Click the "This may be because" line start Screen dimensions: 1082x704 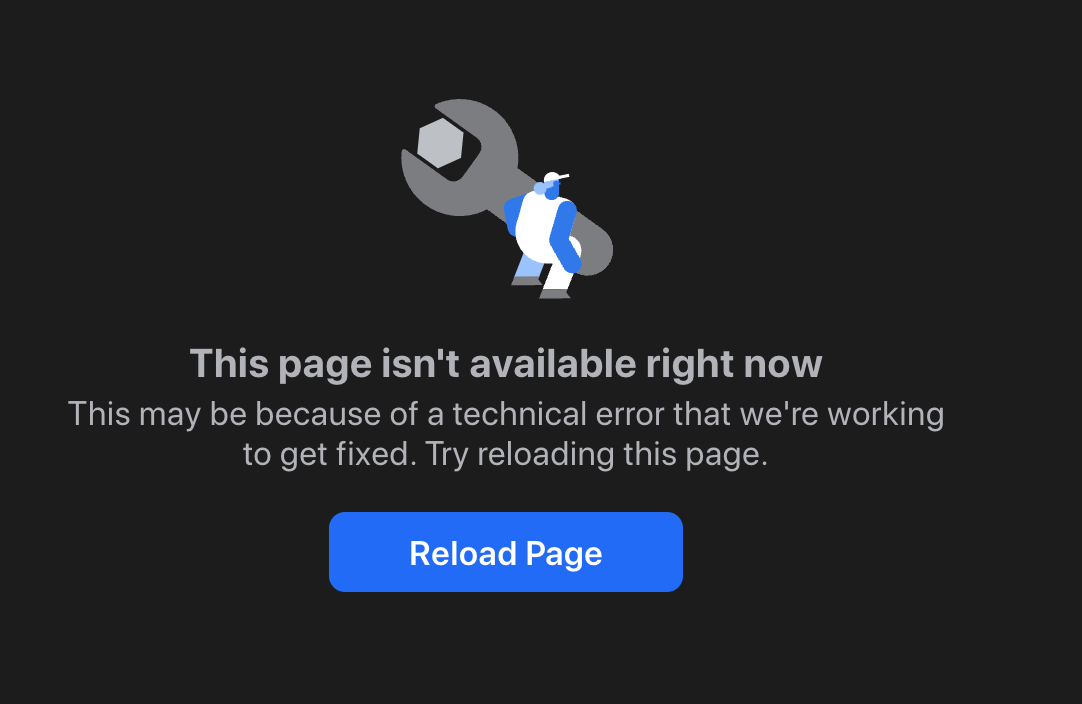tap(226, 414)
